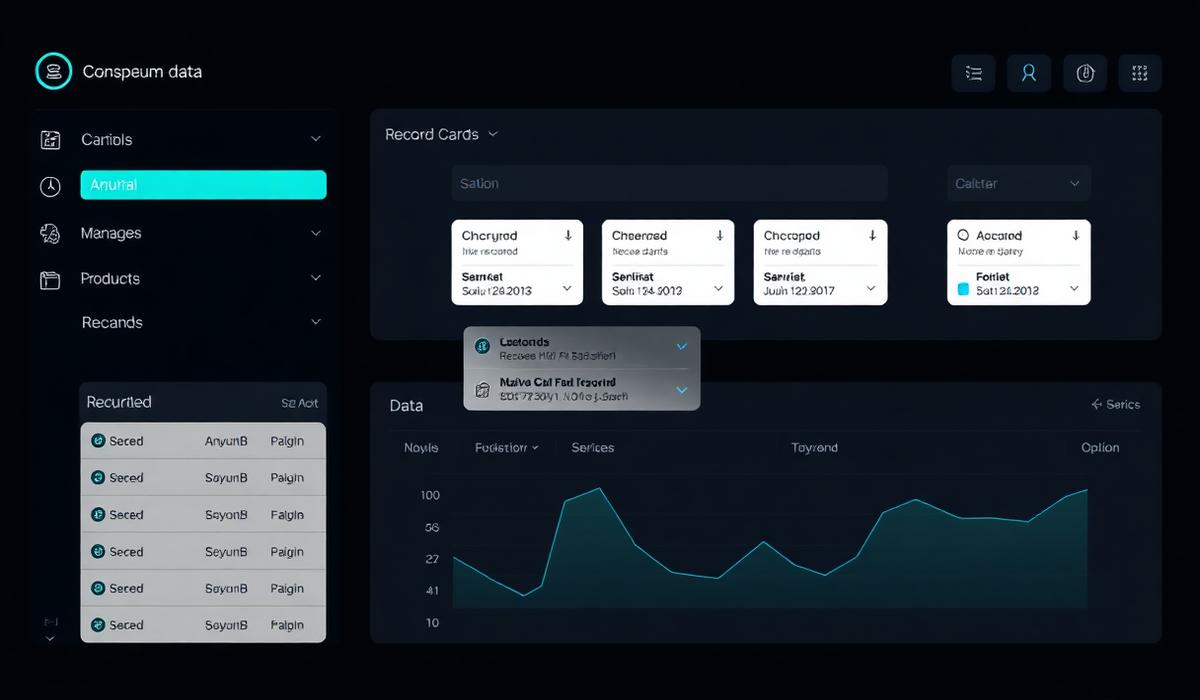The width and height of the screenshot is (1200, 700).
Task: Open the Calater dropdown
Action: point(1018,183)
